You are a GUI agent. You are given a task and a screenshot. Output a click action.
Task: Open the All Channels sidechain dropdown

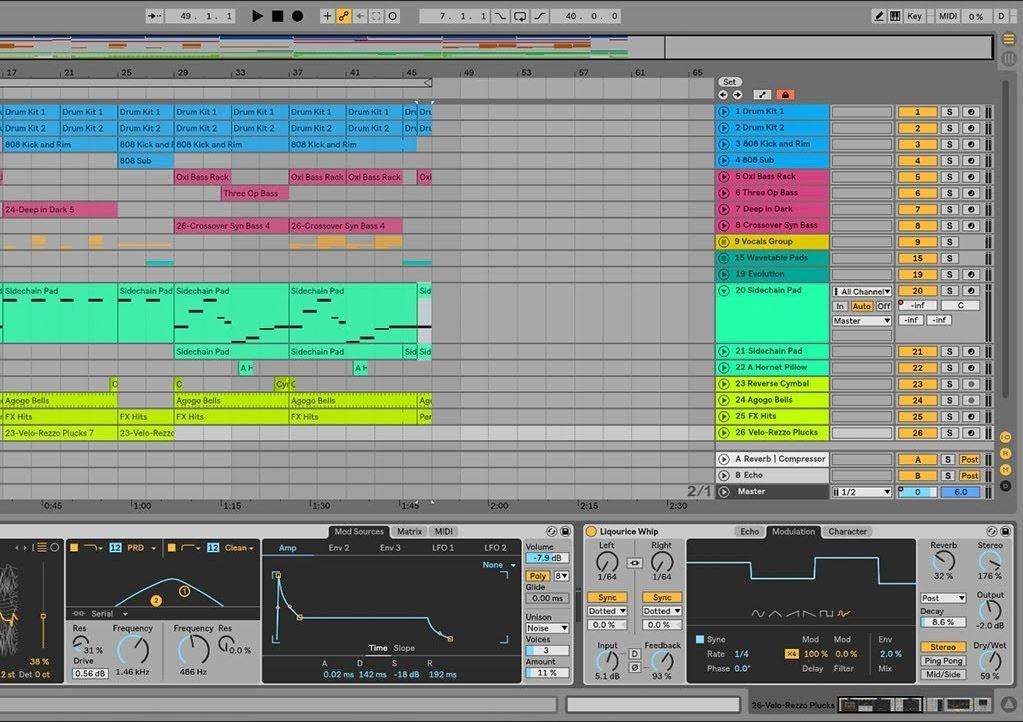861,291
